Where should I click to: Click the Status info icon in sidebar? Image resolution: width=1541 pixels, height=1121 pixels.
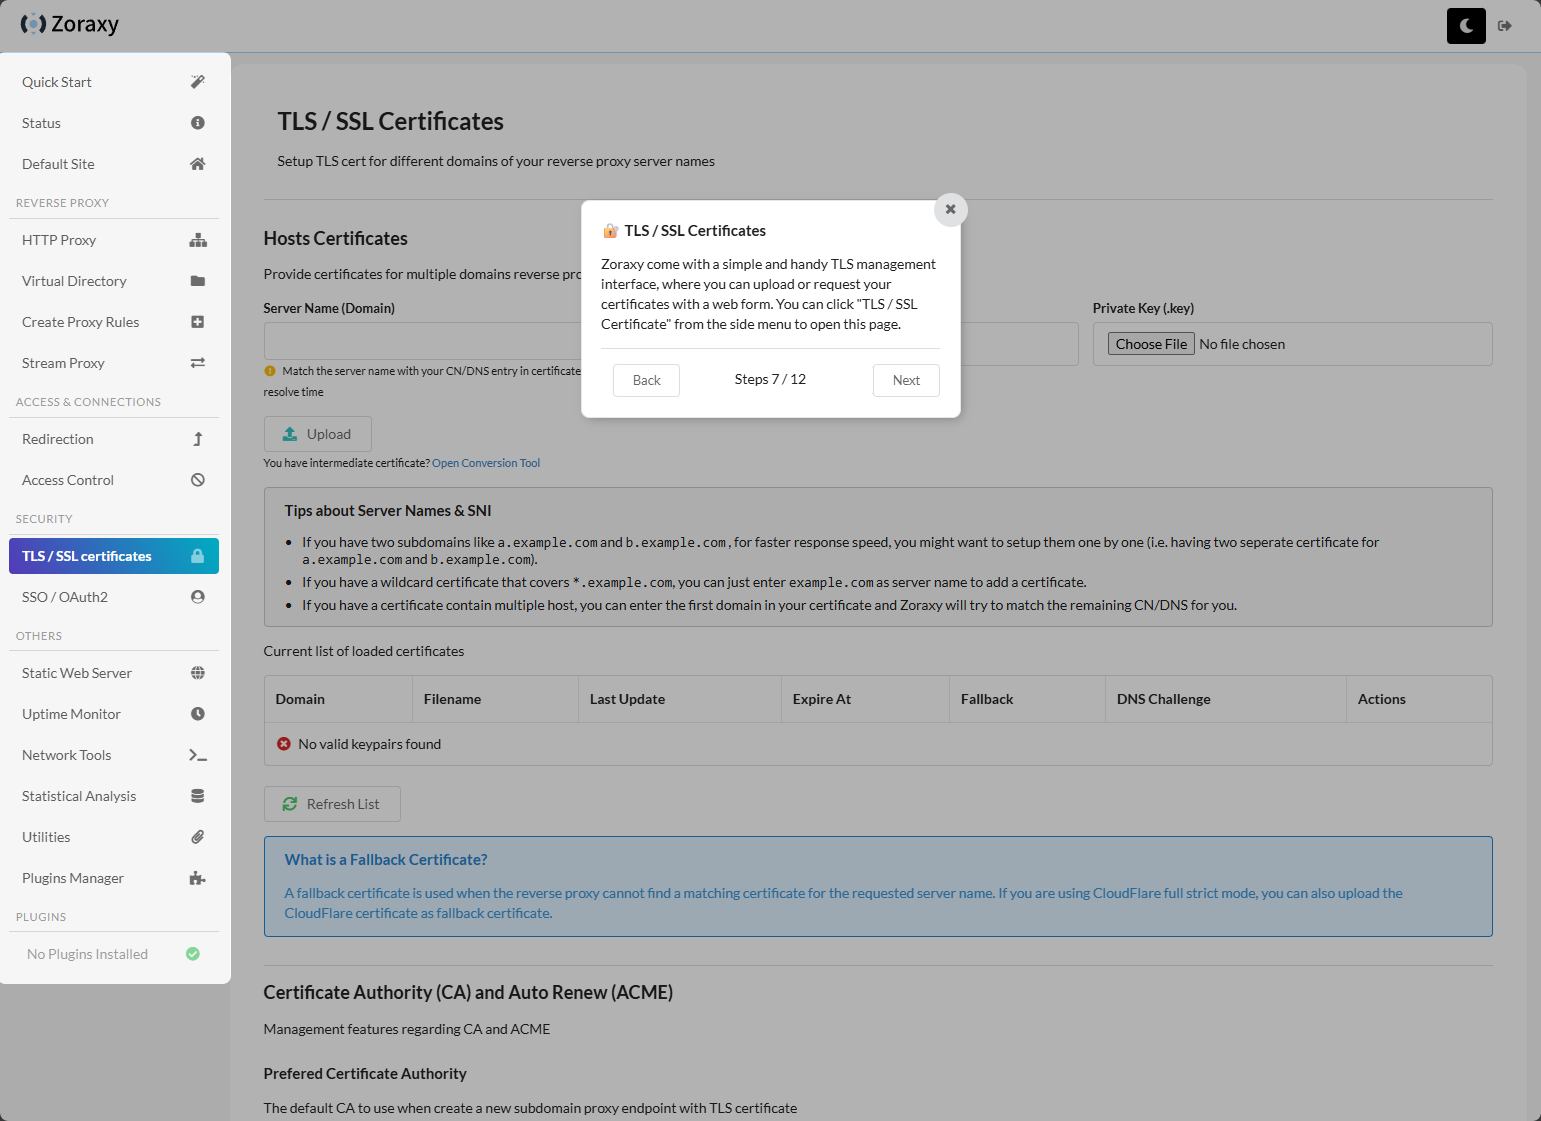(198, 123)
